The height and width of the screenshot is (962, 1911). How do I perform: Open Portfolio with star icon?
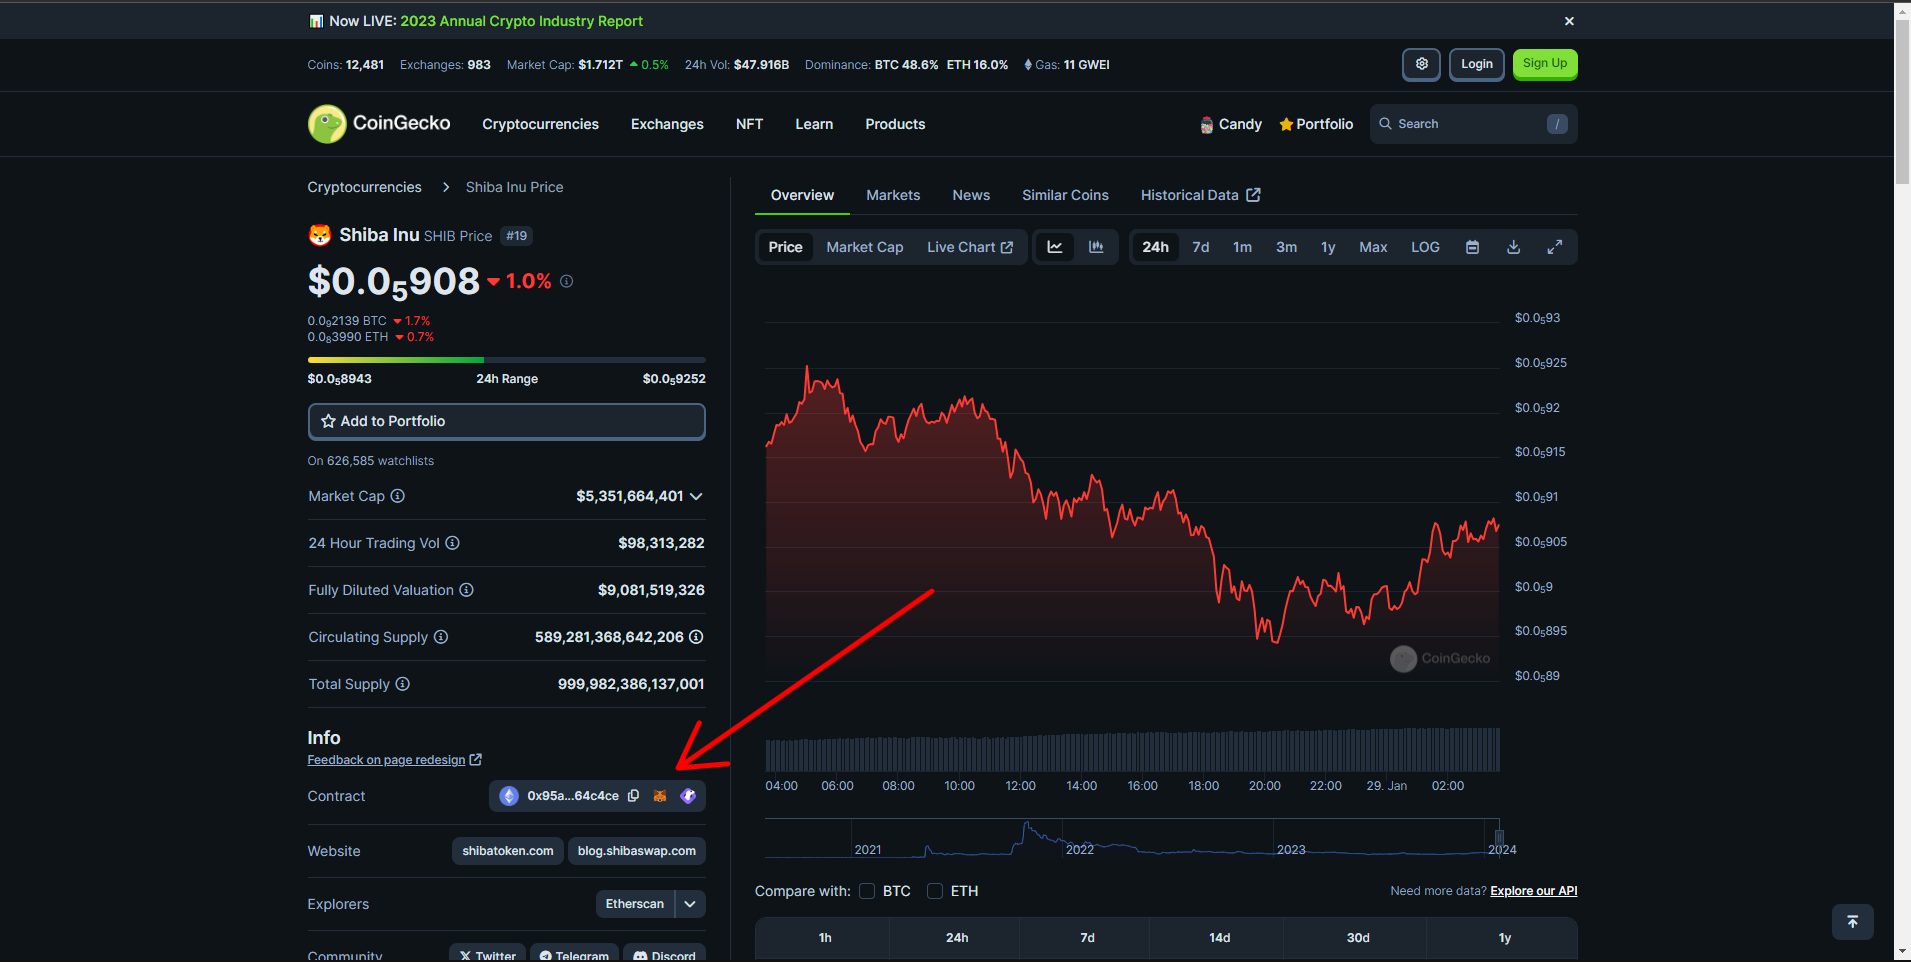[1316, 124]
